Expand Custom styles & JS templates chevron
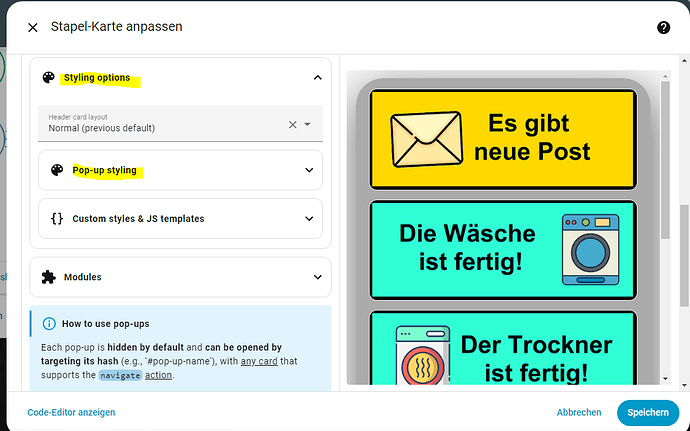The height and width of the screenshot is (431, 690). point(309,218)
